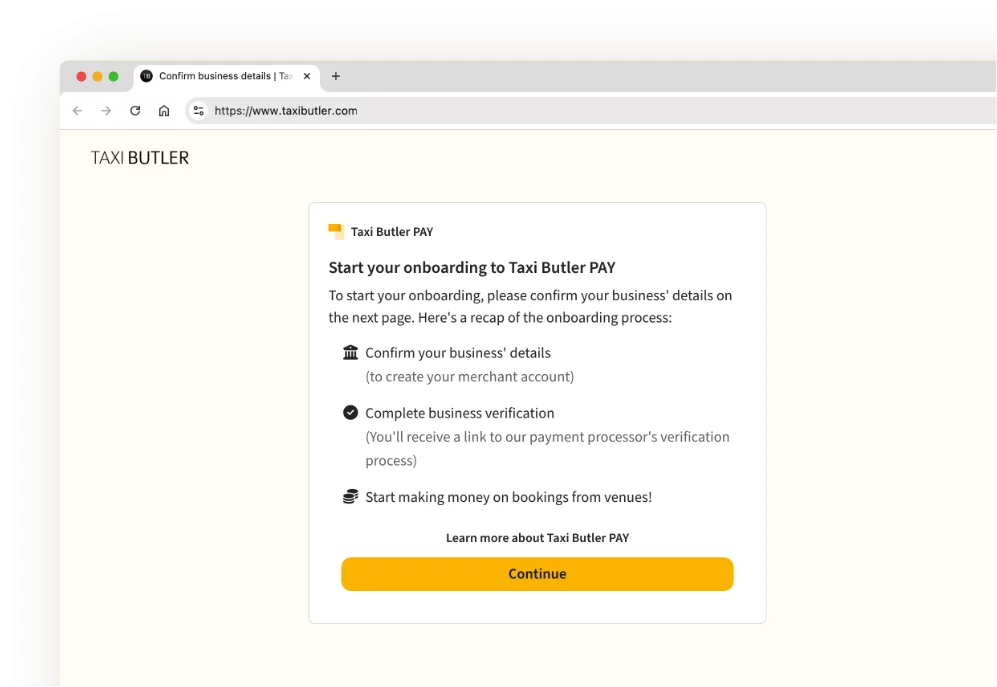Click the yellow macOS minimize button
Viewport: 997px width, 687px height.
tap(97, 76)
